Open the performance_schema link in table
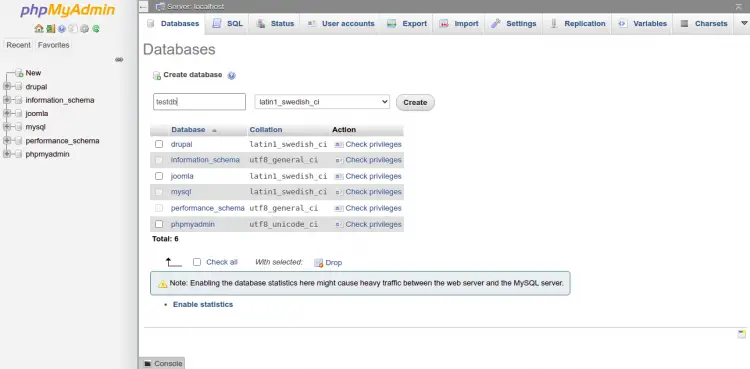This screenshot has height=369, width=750. (x=208, y=208)
